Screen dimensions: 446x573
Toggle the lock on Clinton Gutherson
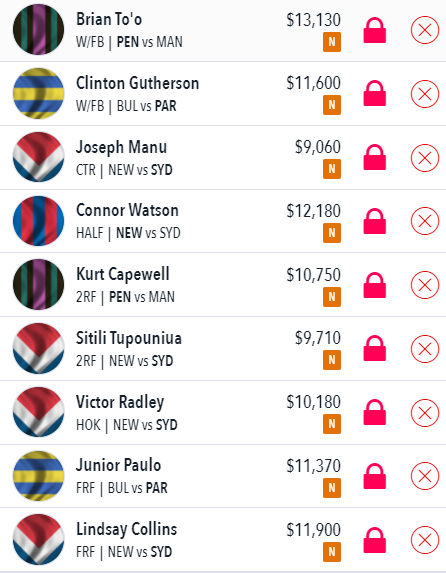(x=375, y=94)
